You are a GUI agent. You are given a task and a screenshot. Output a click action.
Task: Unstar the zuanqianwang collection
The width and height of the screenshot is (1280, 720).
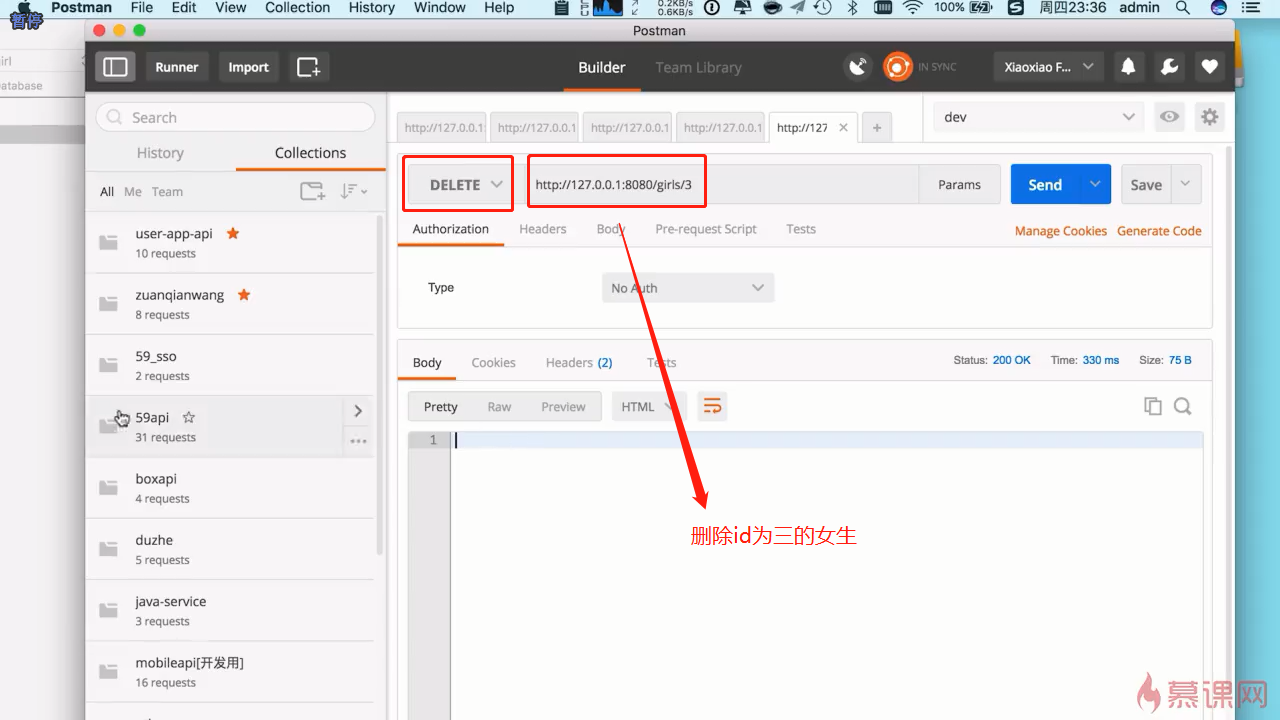244,295
